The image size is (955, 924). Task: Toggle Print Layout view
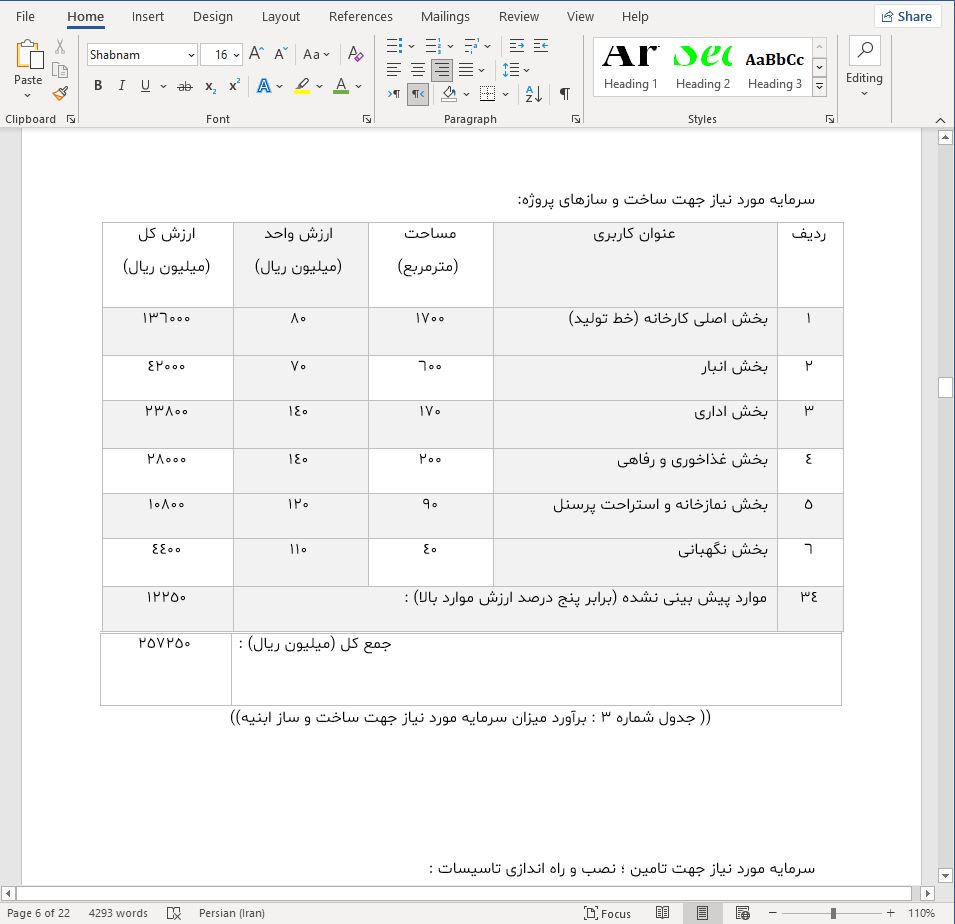point(702,913)
